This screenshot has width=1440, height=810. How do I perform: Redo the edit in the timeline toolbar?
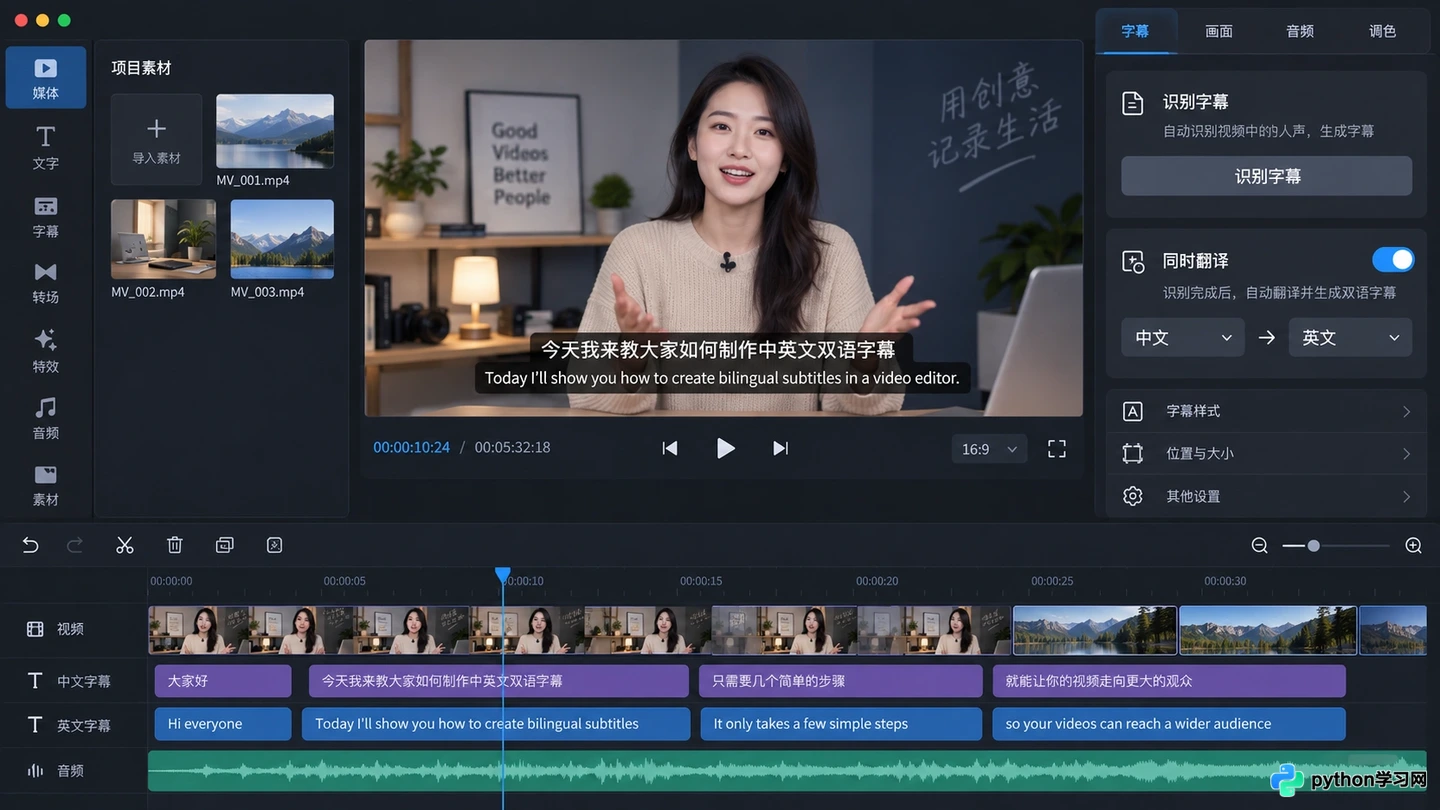(x=75, y=545)
